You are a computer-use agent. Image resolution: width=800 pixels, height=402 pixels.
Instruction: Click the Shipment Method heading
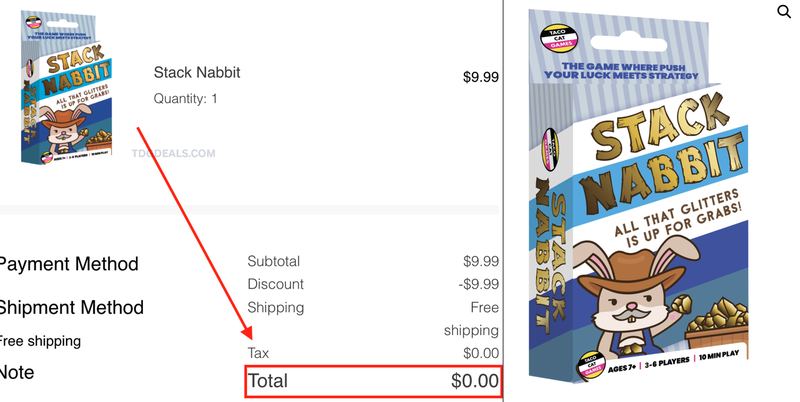(x=71, y=308)
